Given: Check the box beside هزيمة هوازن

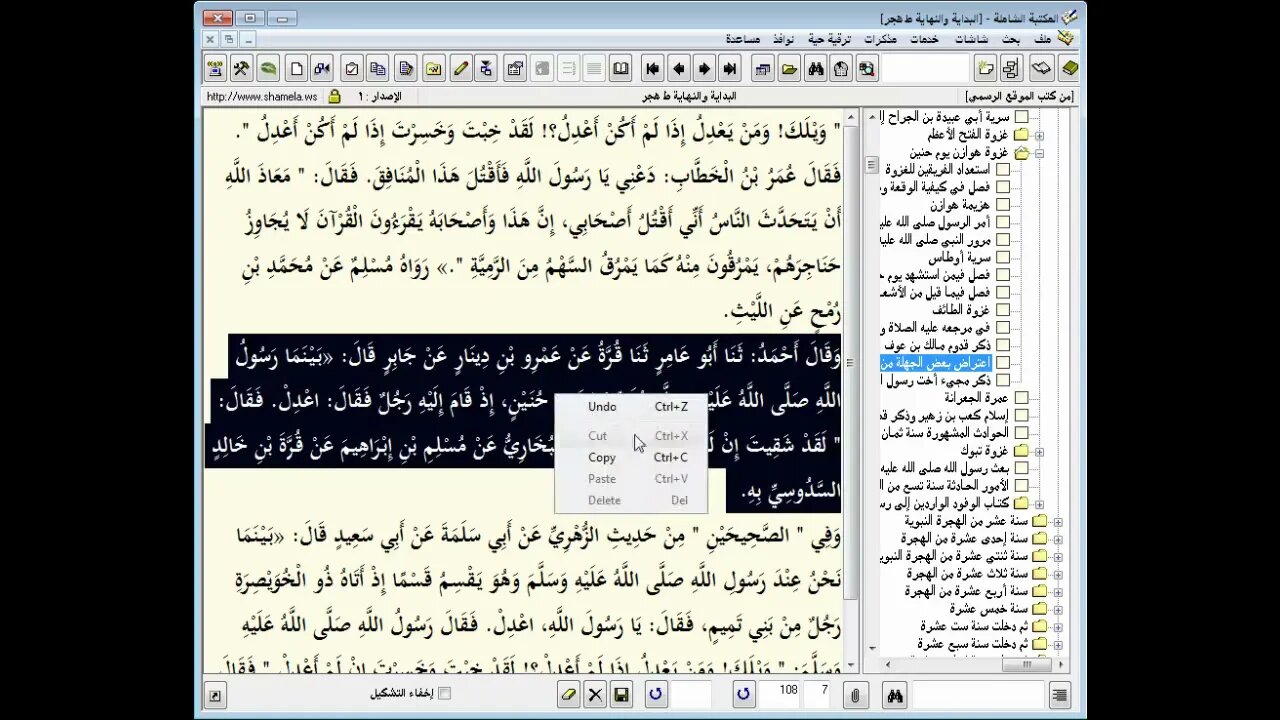Looking at the screenshot, I should pyautogui.click(x=1002, y=205).
